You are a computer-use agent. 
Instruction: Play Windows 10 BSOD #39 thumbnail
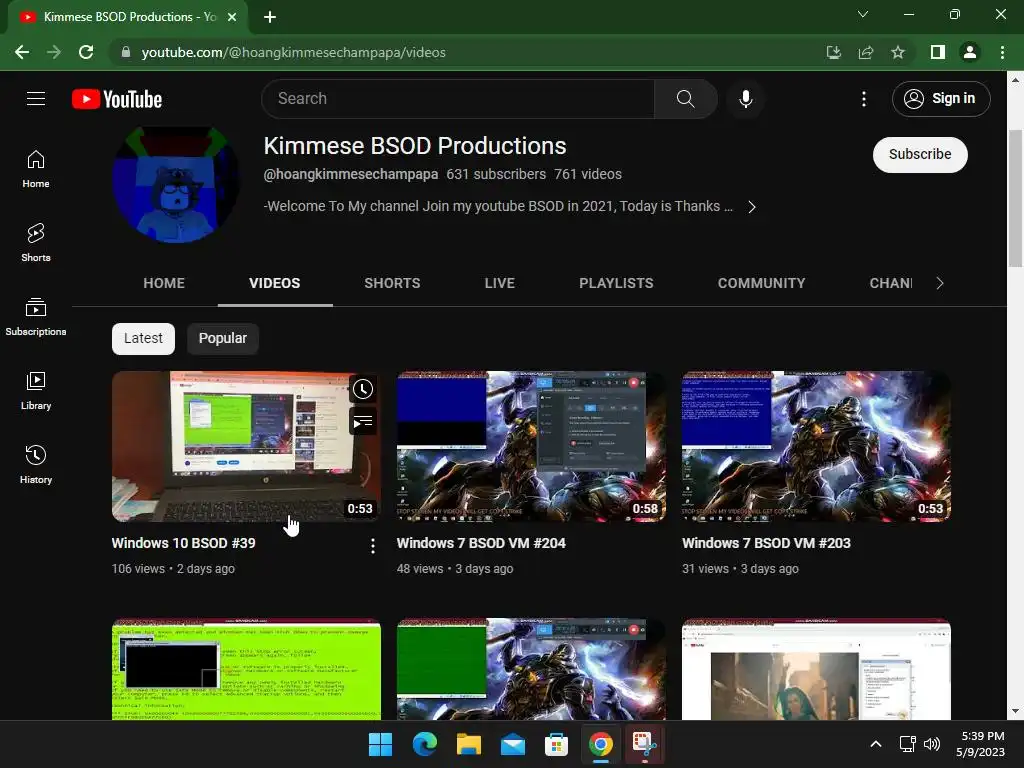246,447
